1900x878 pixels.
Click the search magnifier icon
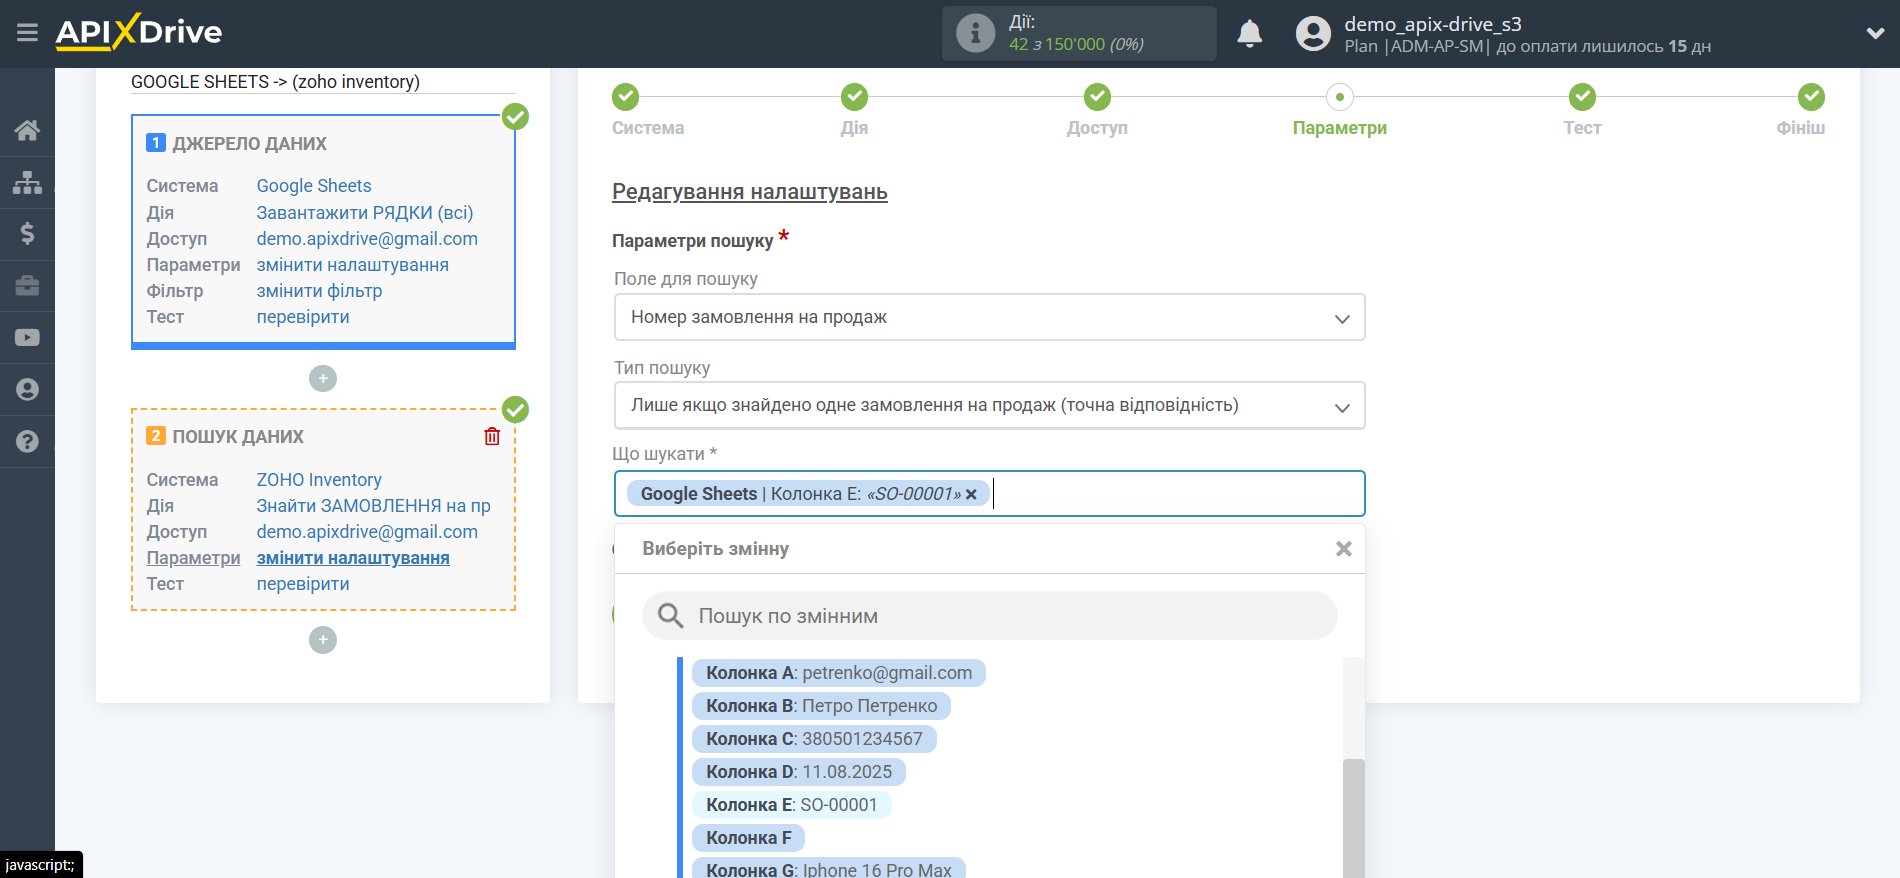click(x=670, y=616)
